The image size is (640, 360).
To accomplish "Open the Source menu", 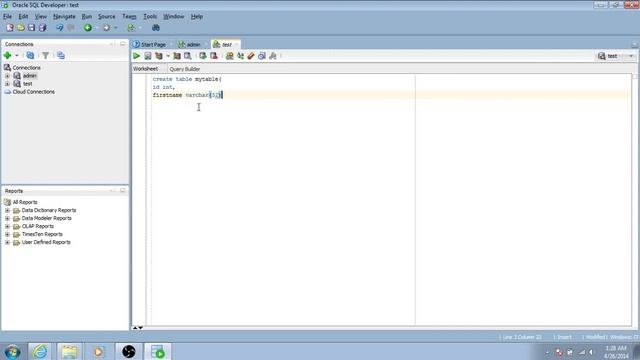I will [x=107, y=17].
